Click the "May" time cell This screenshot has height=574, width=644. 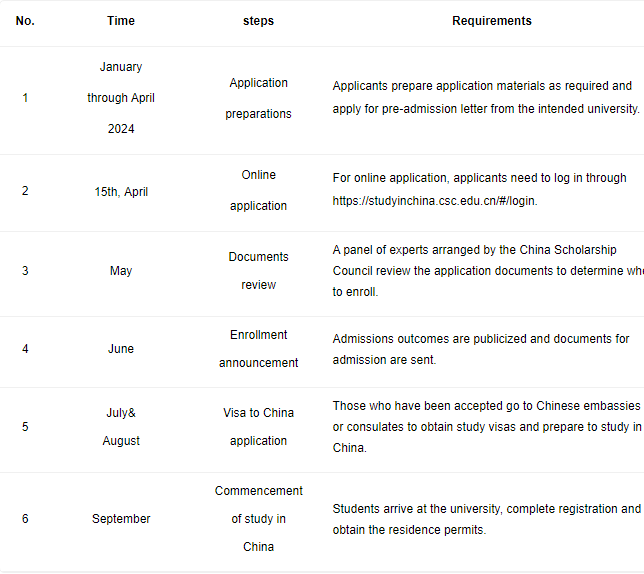(121, 271)
